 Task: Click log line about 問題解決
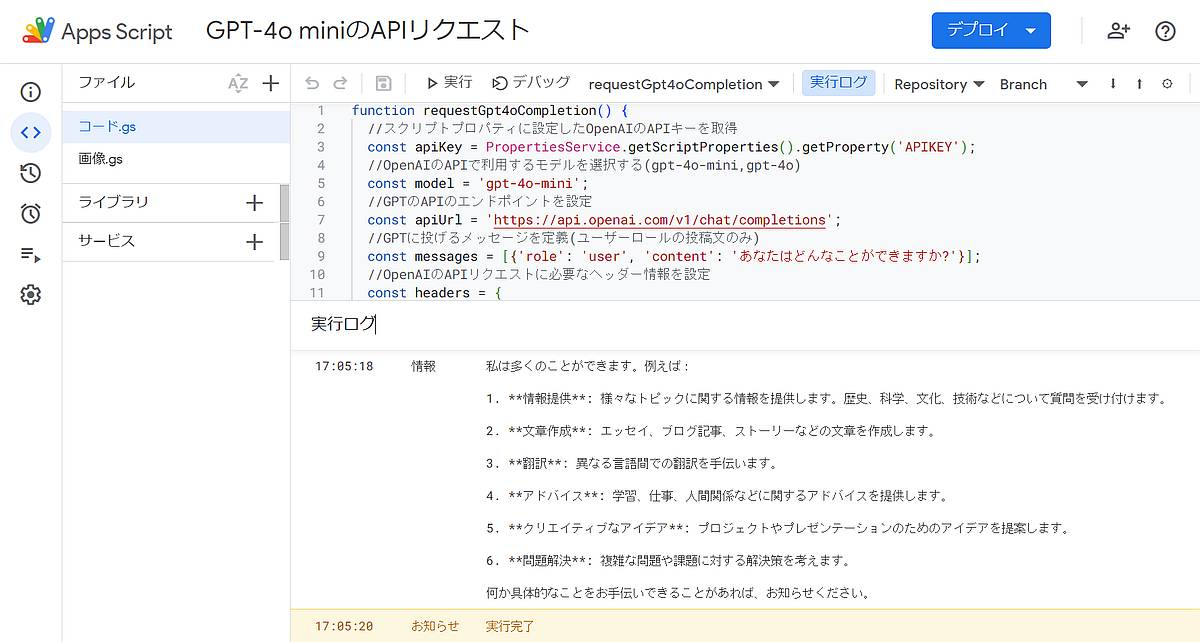669,560
